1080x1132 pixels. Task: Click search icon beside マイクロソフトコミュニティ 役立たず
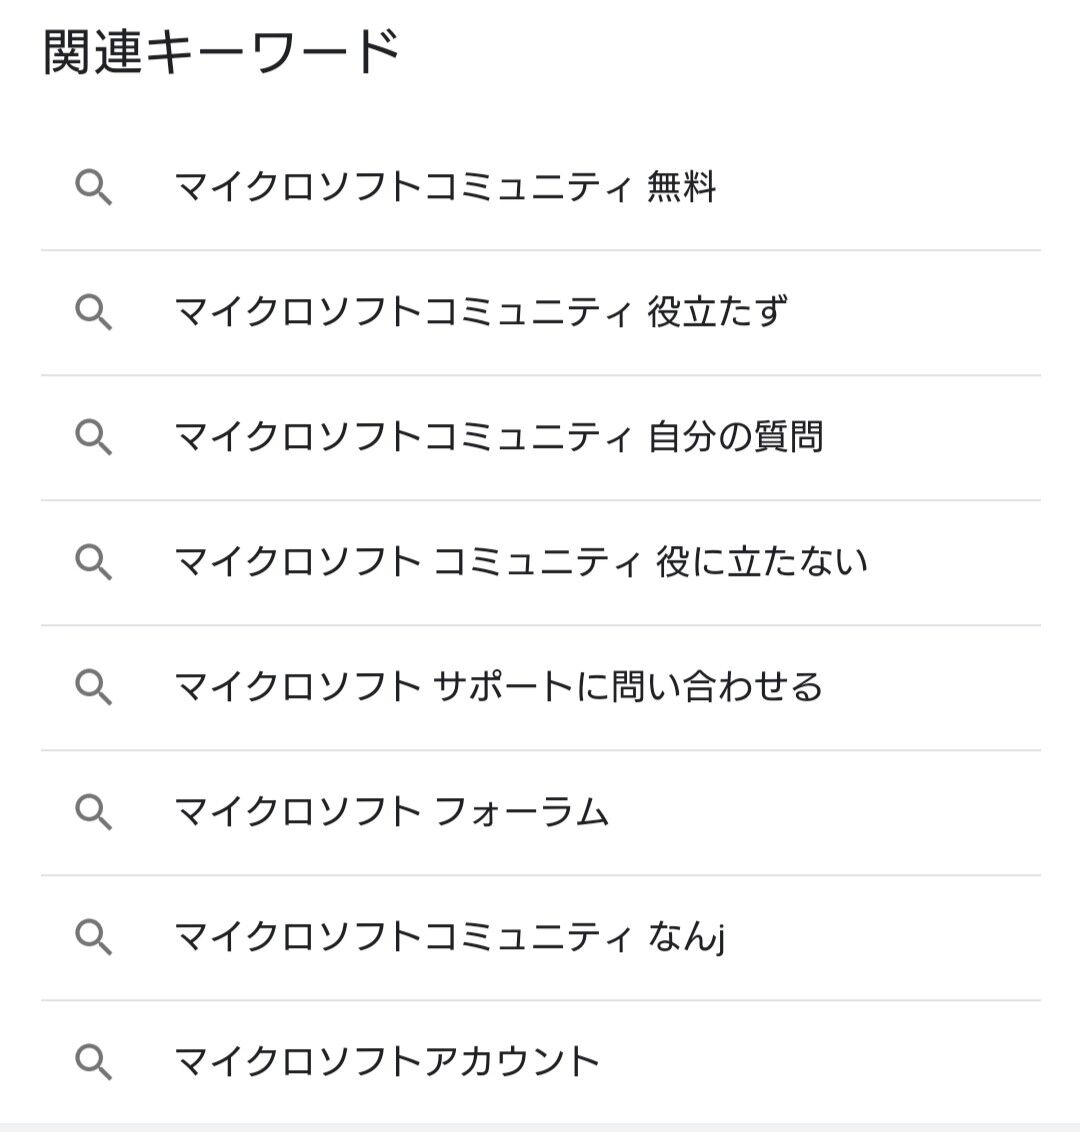click(x=93, y=313)
